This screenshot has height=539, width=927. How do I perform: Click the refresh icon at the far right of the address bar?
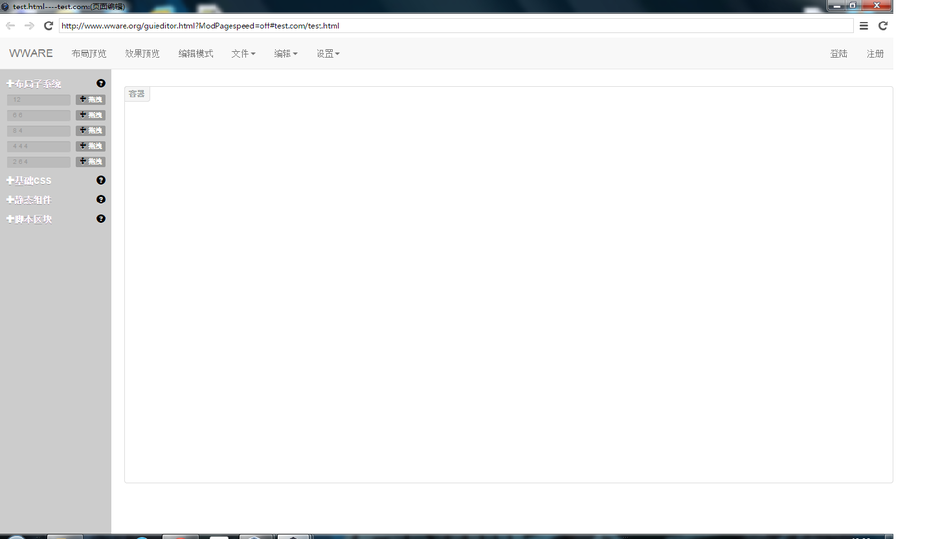[x=883, y=25]
